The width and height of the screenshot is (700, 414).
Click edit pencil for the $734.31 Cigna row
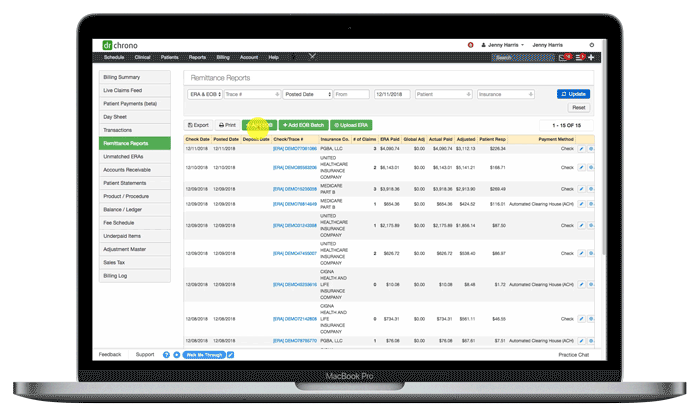(581, 319)
